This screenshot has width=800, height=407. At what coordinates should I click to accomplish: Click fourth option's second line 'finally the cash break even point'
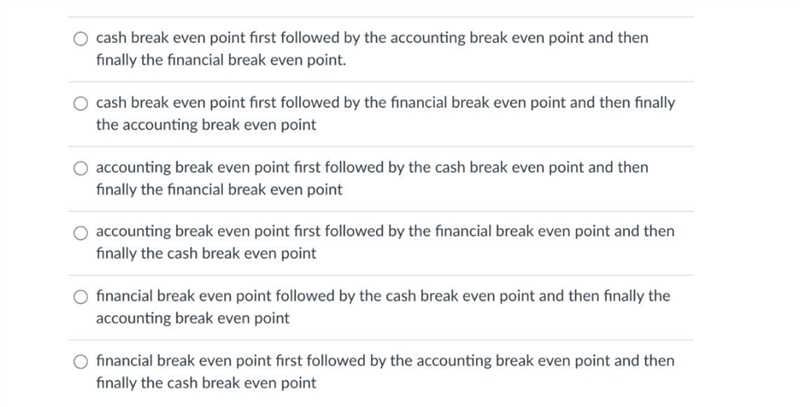pos(206,253)
